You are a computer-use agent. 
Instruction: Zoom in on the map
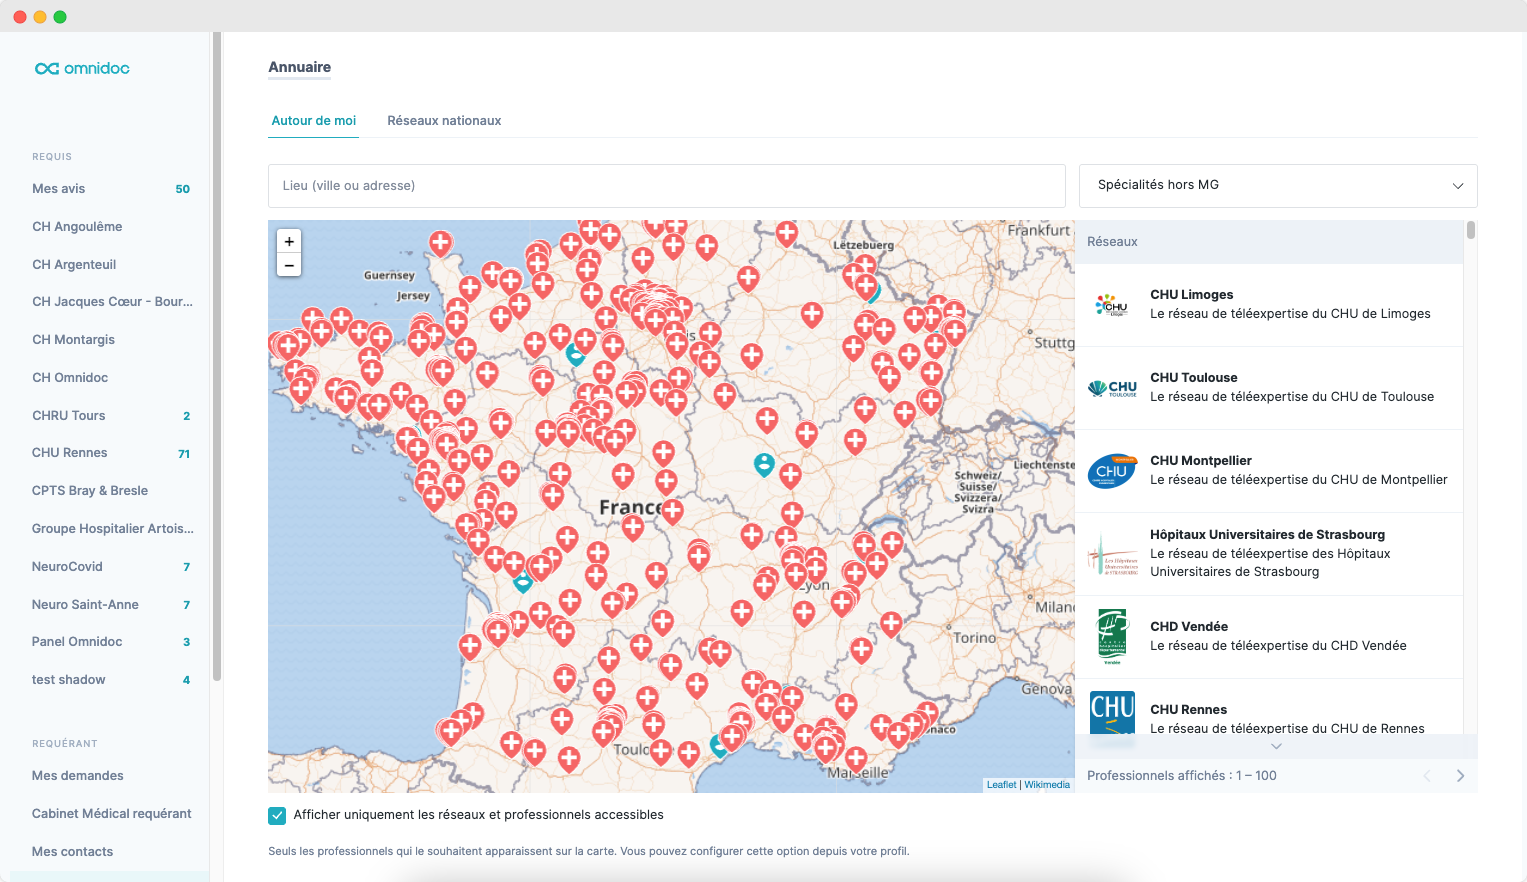click(289, 241)
